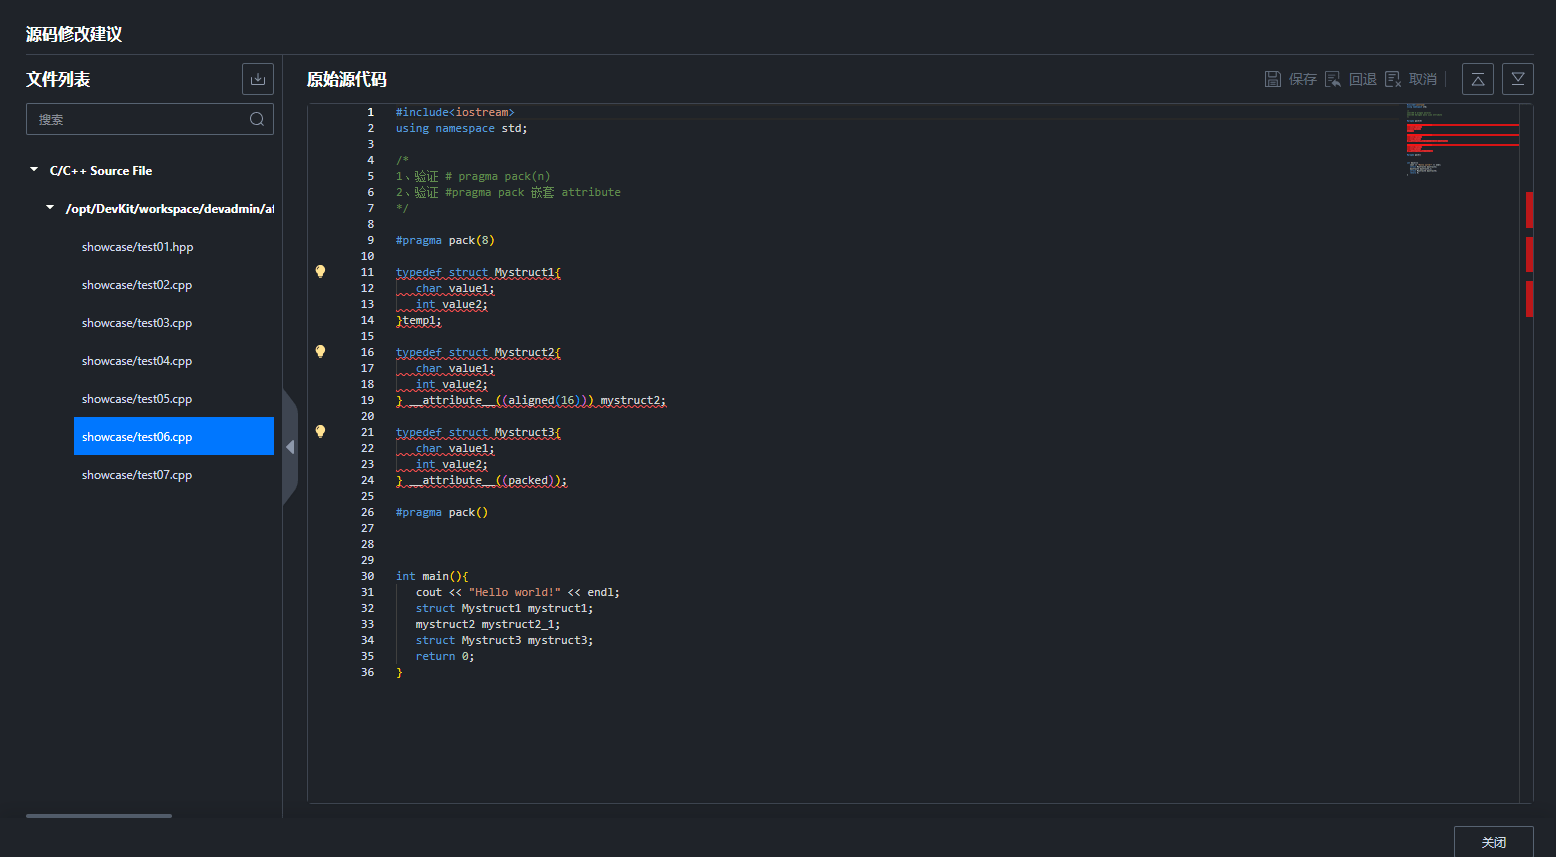
Task: Open showcase/test01.hpp file
Action: pos(138,247)
